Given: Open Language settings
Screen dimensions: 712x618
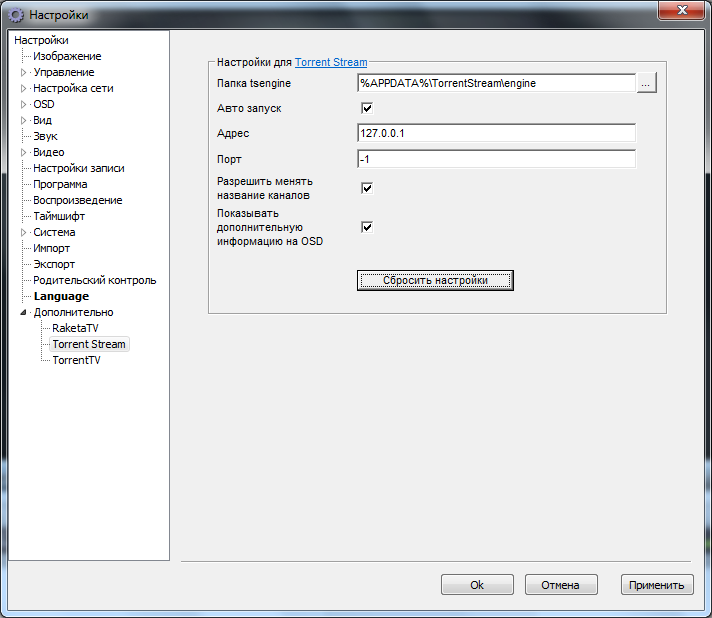Looking at the screenshot, I should 61,297.
